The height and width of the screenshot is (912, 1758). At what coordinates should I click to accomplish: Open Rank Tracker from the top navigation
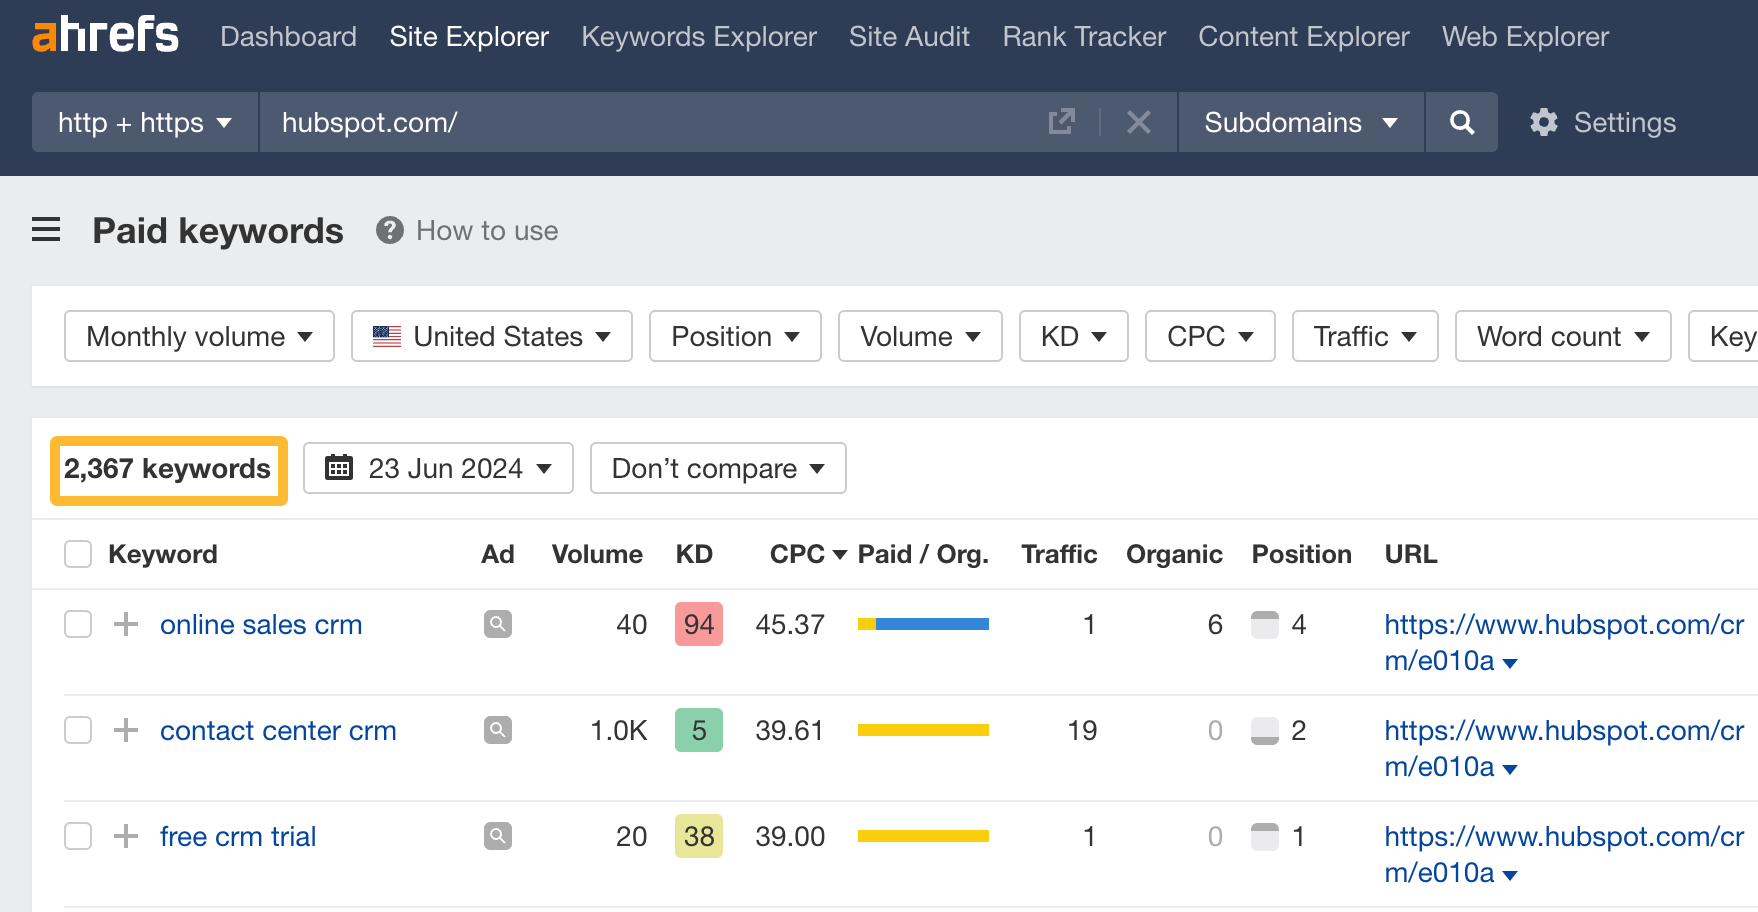point(1083,36)
